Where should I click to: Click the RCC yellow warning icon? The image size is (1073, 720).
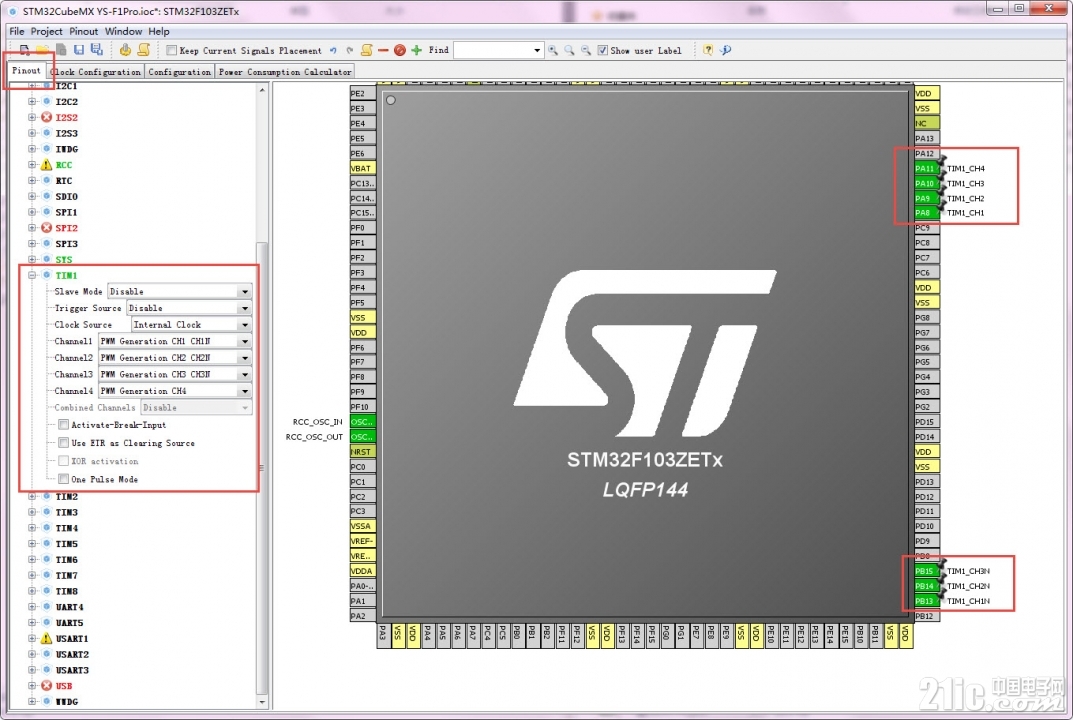point(47,164)
